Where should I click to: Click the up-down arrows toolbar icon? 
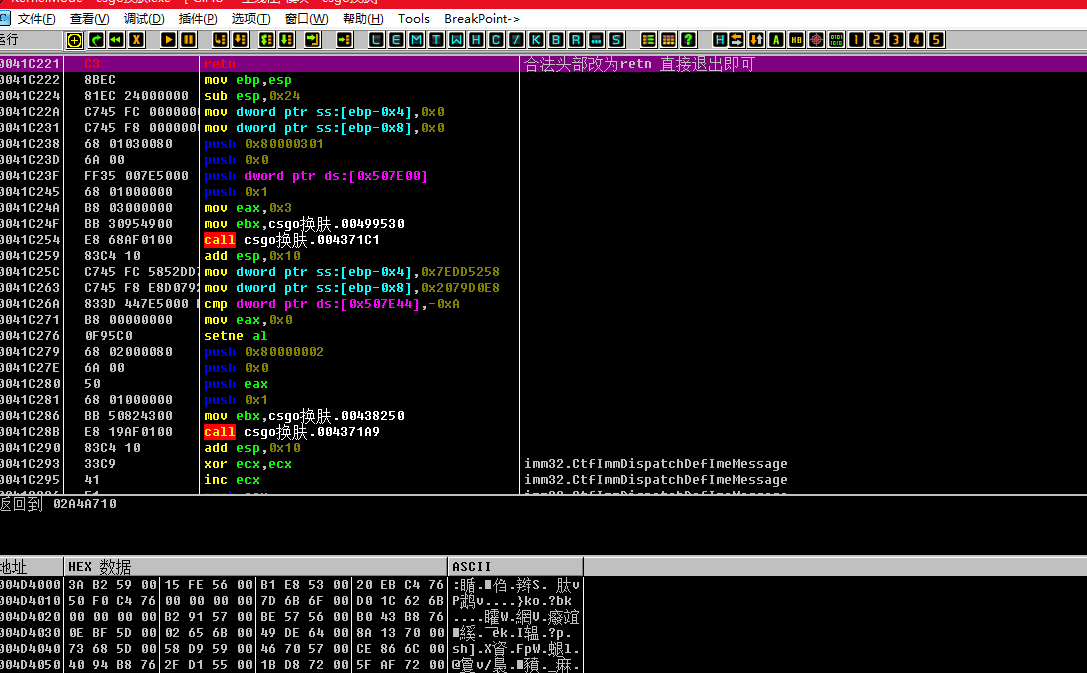(x=756, y=40)
